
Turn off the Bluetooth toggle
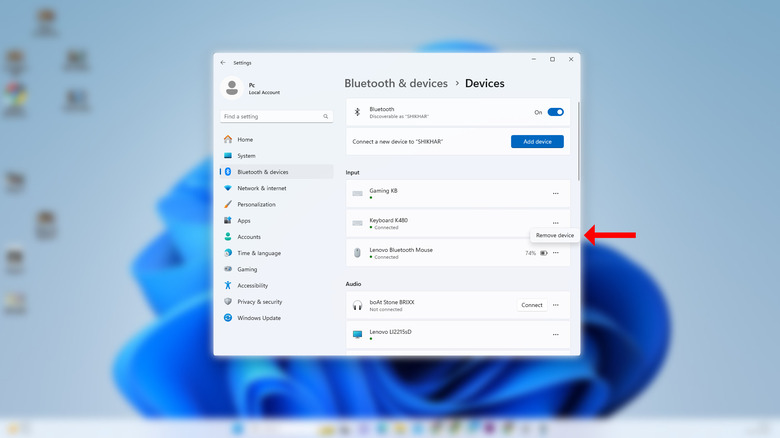tap(555, 112)
